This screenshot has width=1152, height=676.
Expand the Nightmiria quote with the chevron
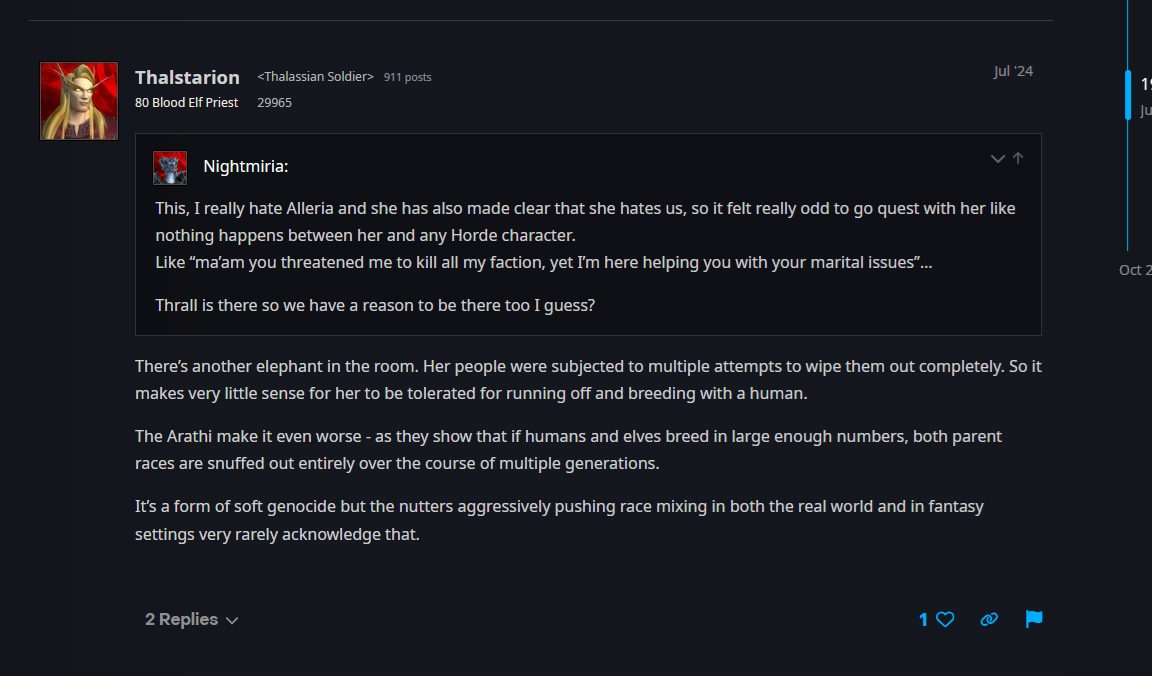tap(997, 158)
